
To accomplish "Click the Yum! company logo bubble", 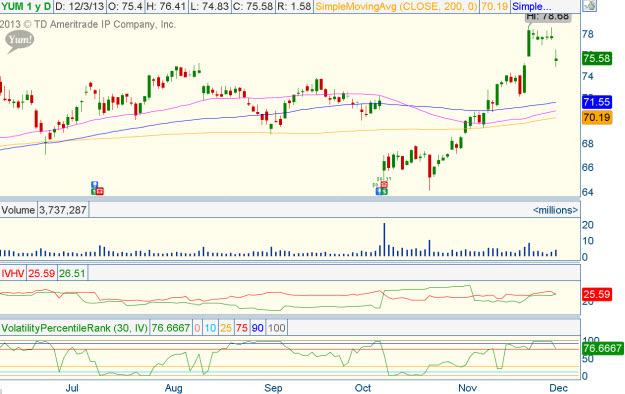I will click(x=20, y=41).
